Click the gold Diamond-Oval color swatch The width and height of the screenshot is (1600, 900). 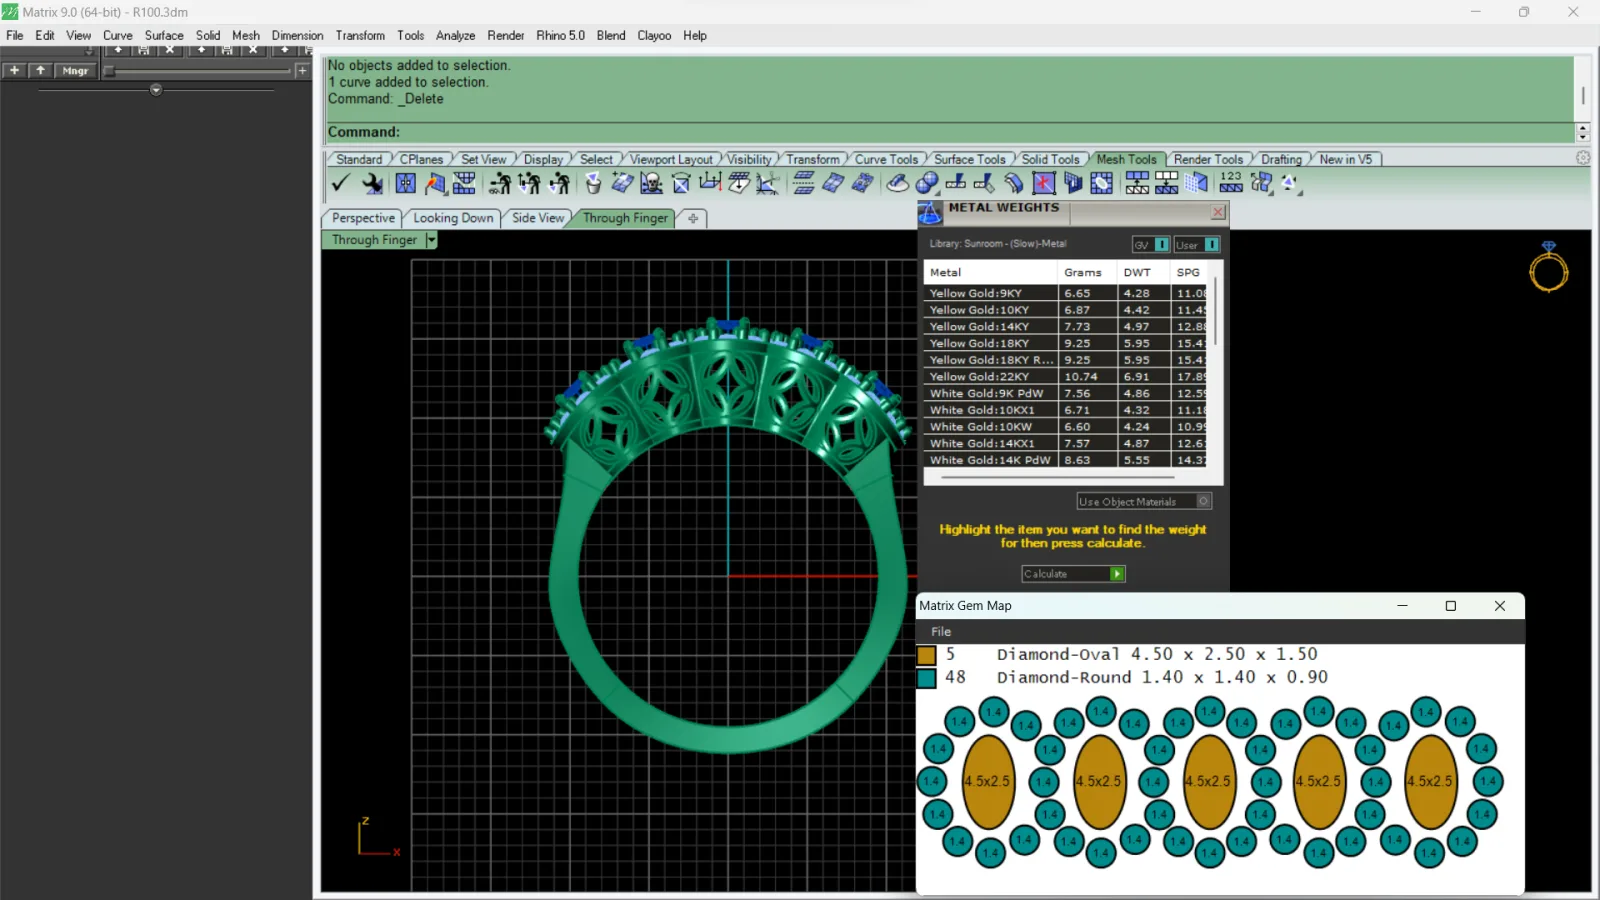tap(926, 655)
